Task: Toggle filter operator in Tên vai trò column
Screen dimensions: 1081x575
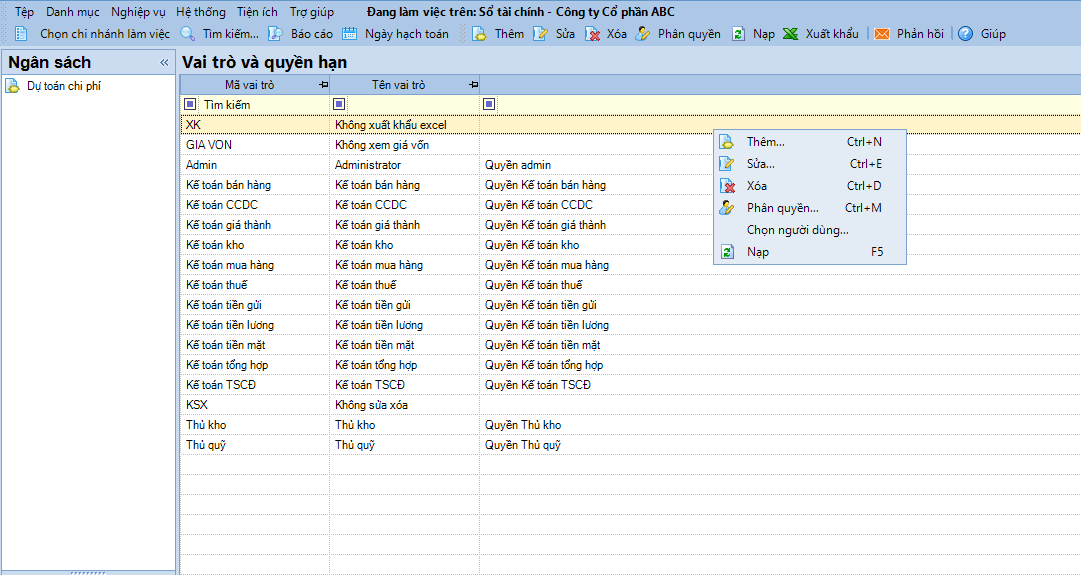Action: pos(339,104)
